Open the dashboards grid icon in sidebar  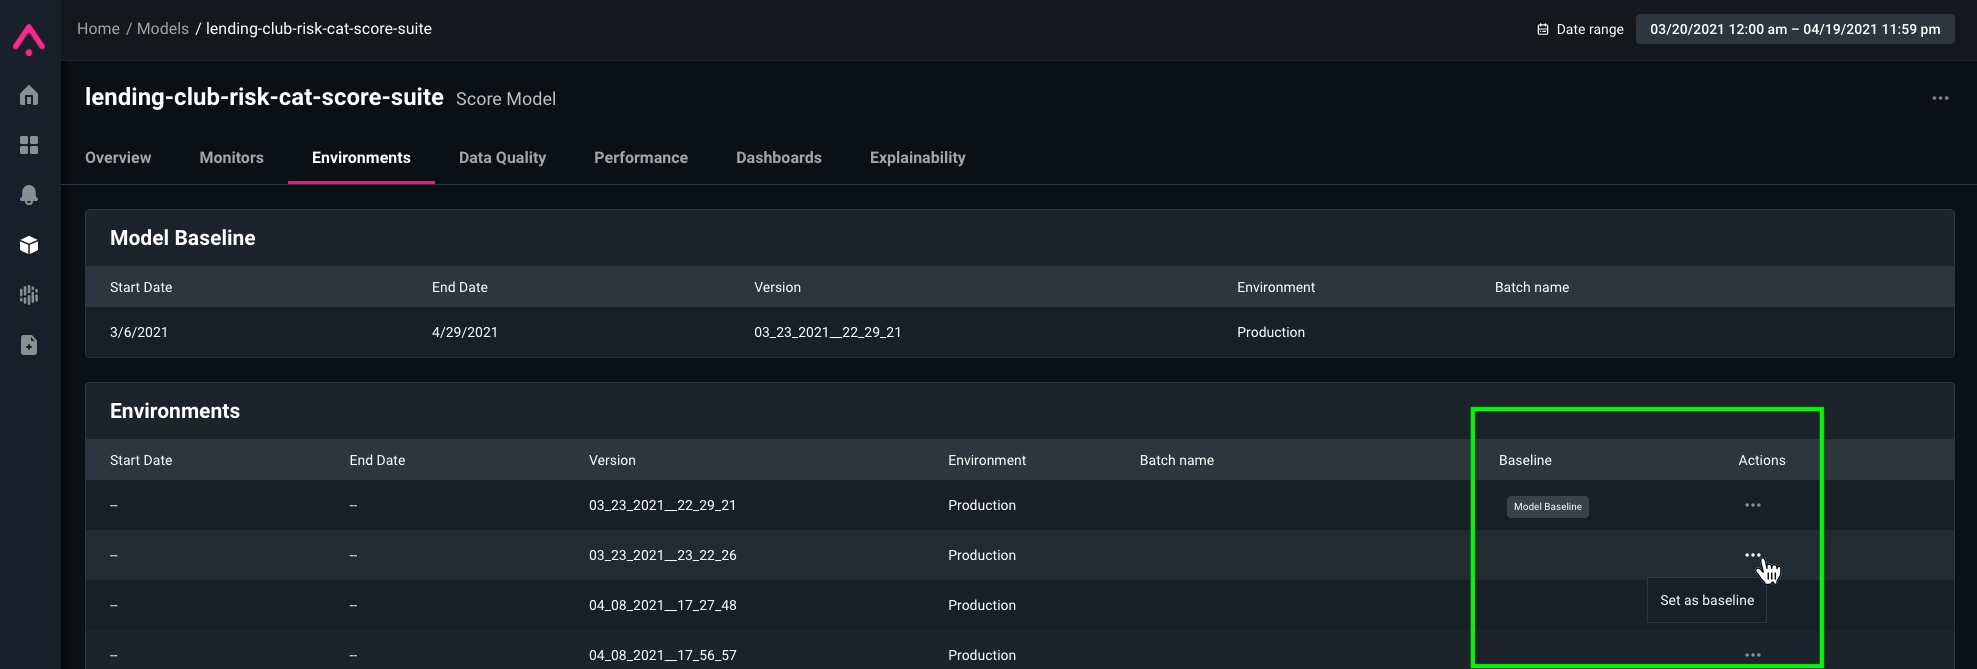29,145
